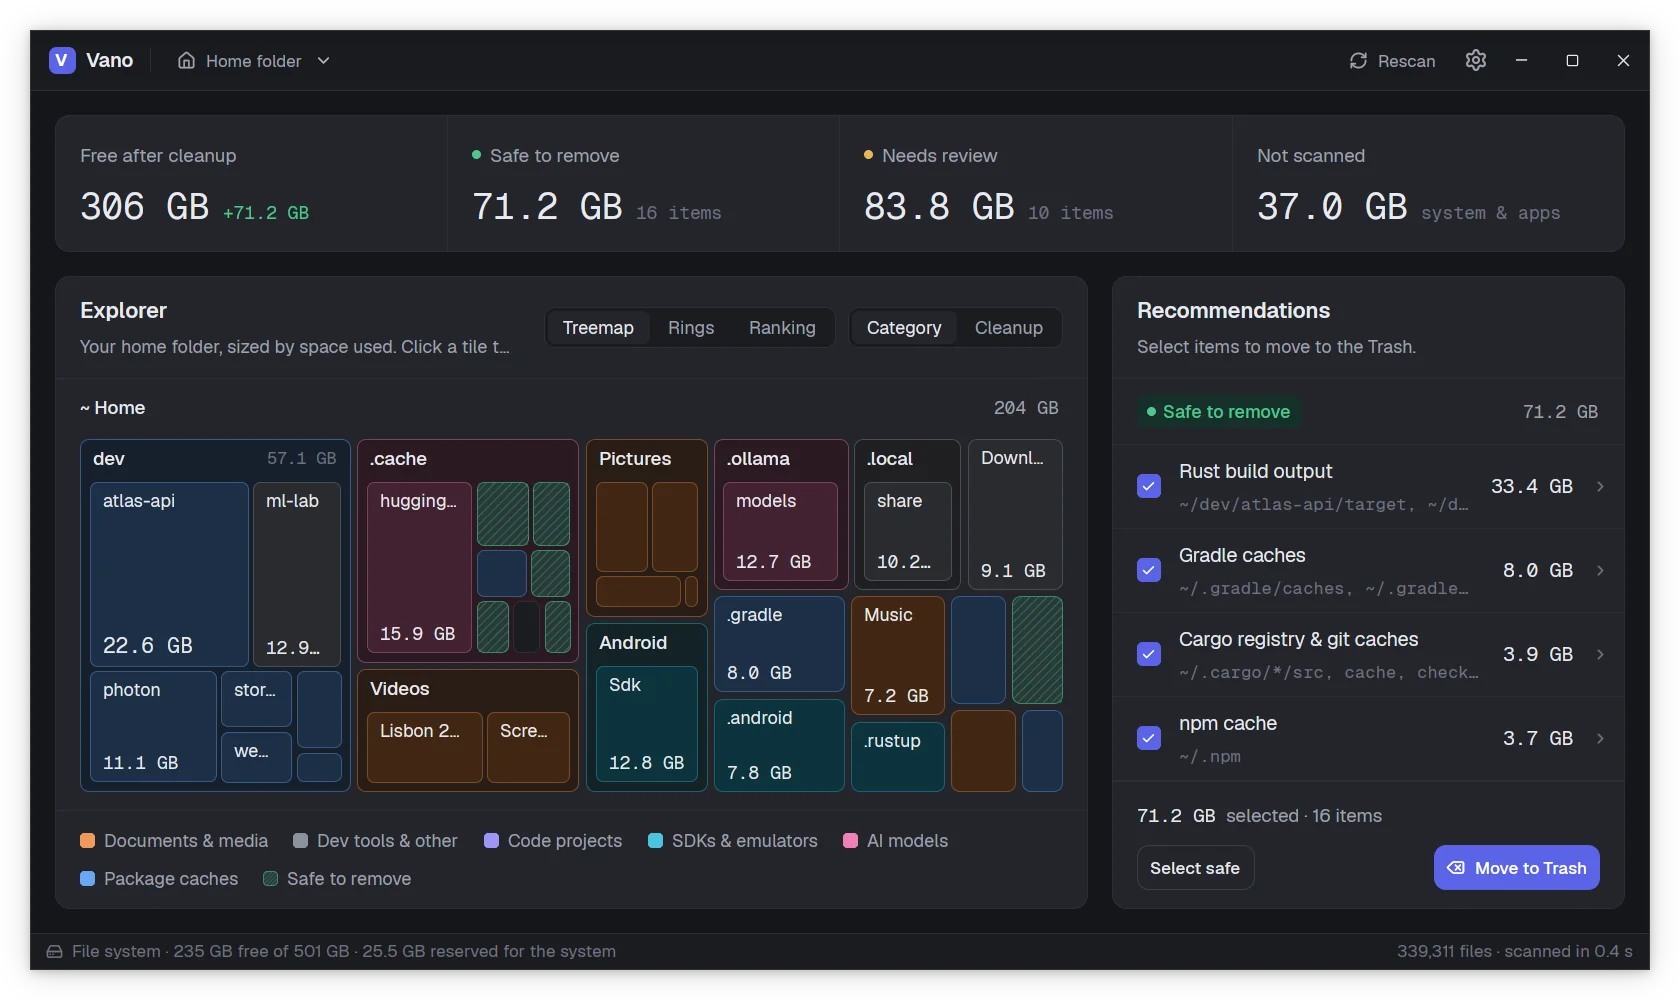Select the Treemap view tab
Screen dimensions: 1680x1000
(598, 328)
